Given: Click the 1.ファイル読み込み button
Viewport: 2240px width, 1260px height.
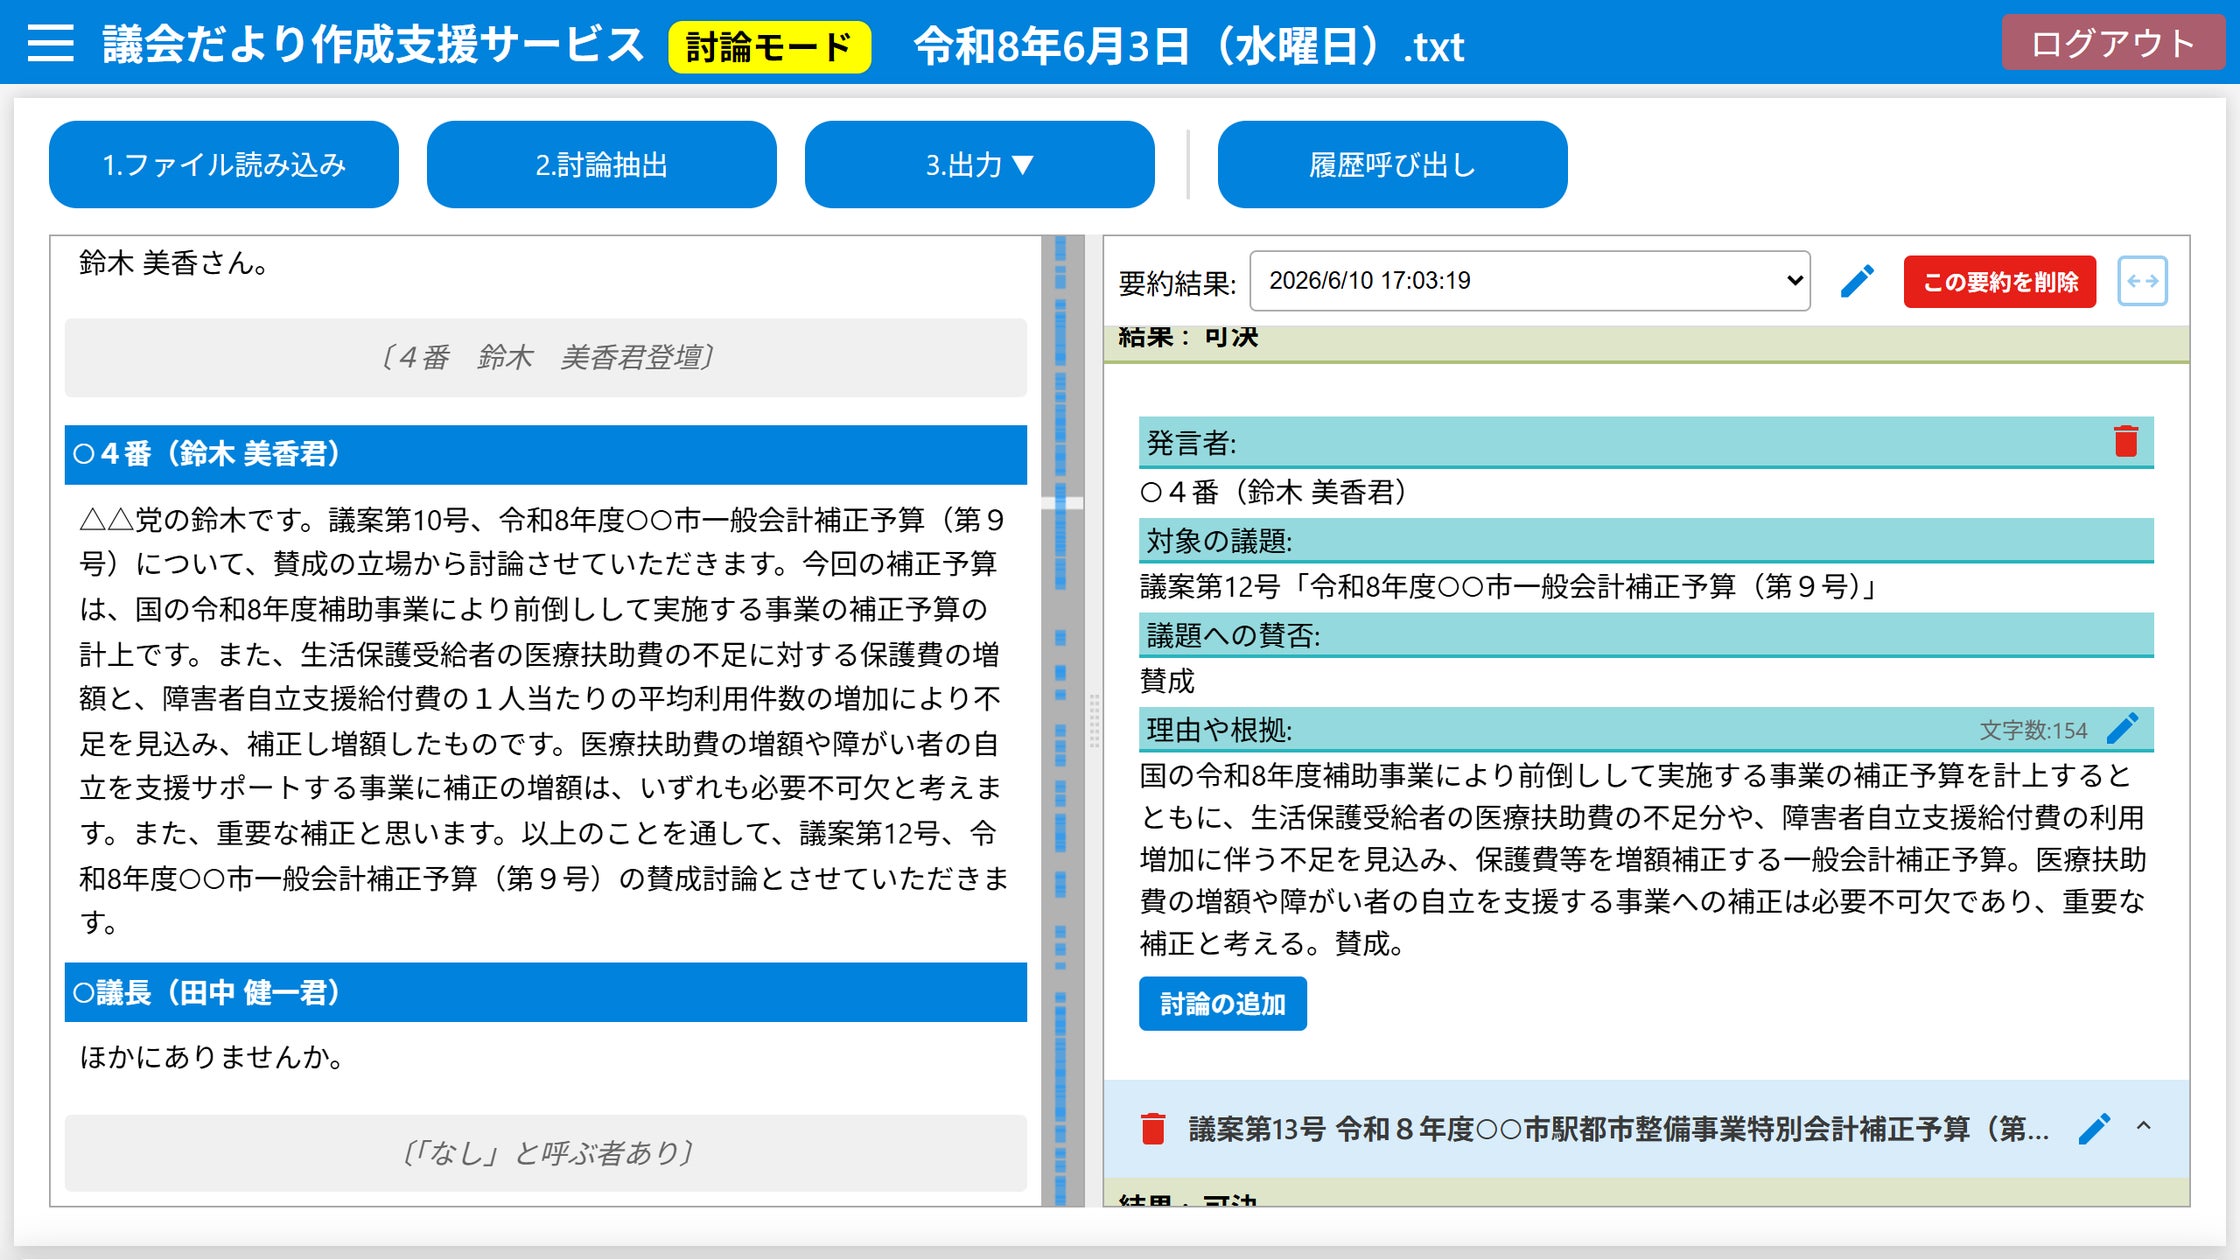Looking at the screenshot, I should pos(224,165).
